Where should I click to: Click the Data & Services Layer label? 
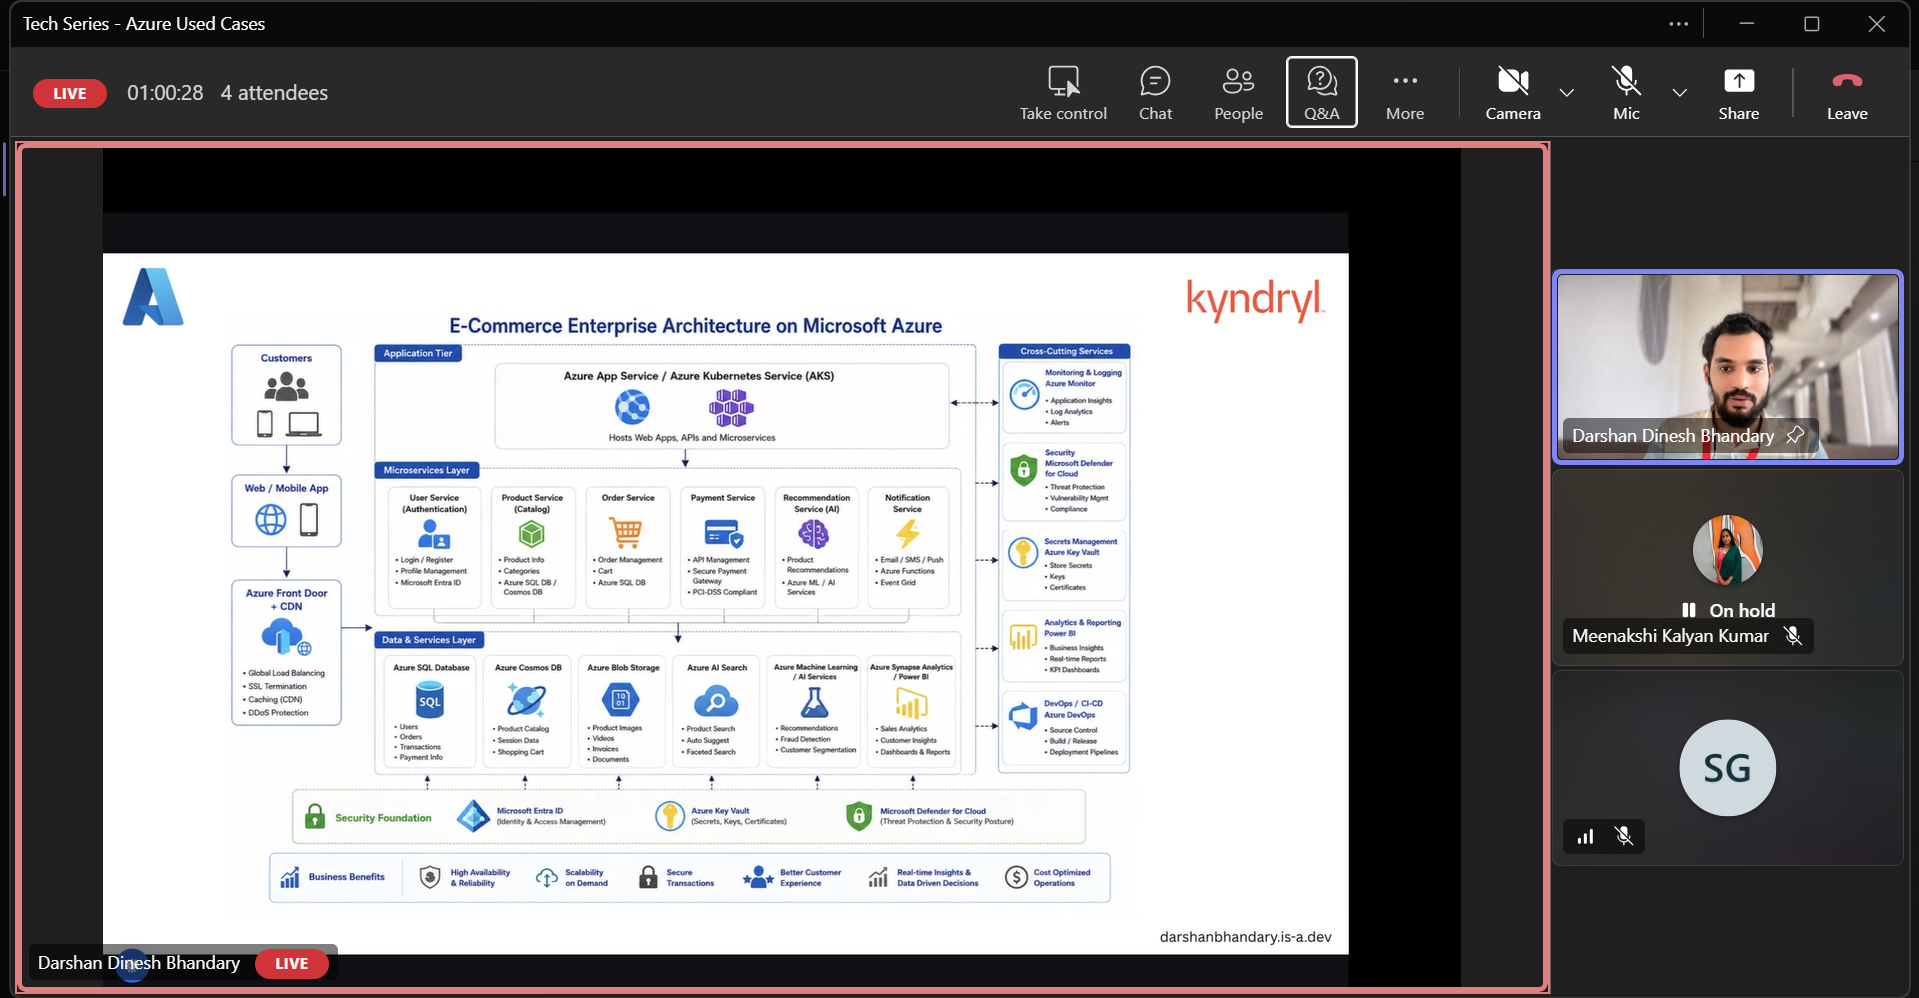(429, 640)
